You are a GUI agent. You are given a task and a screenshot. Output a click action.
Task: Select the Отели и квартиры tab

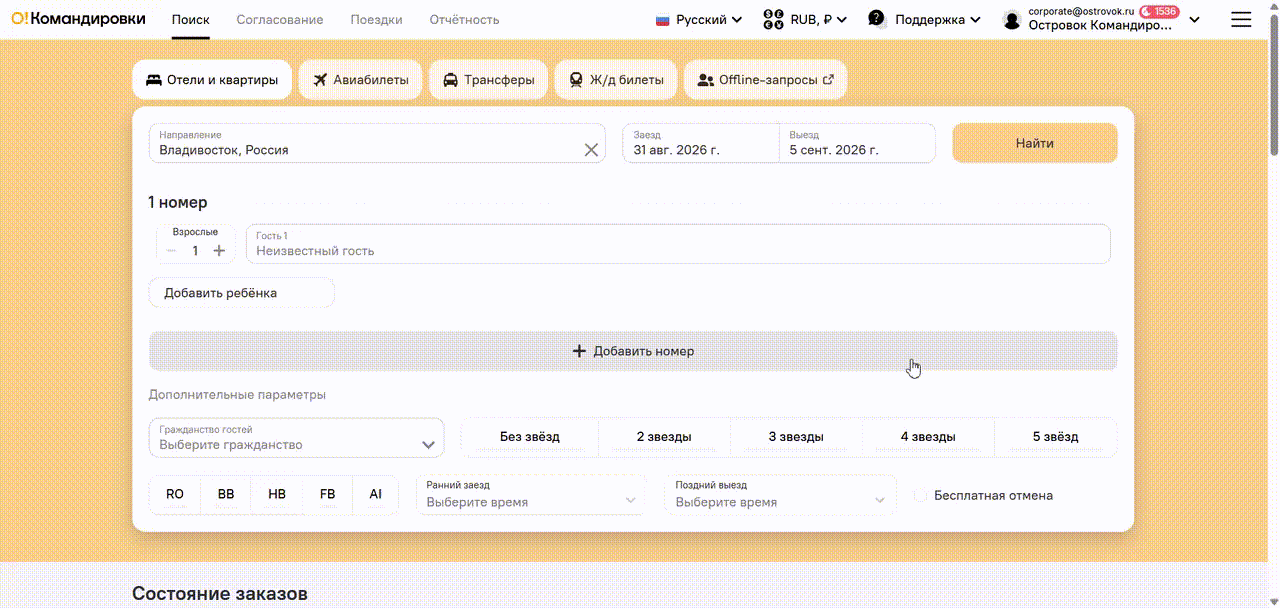212,80
